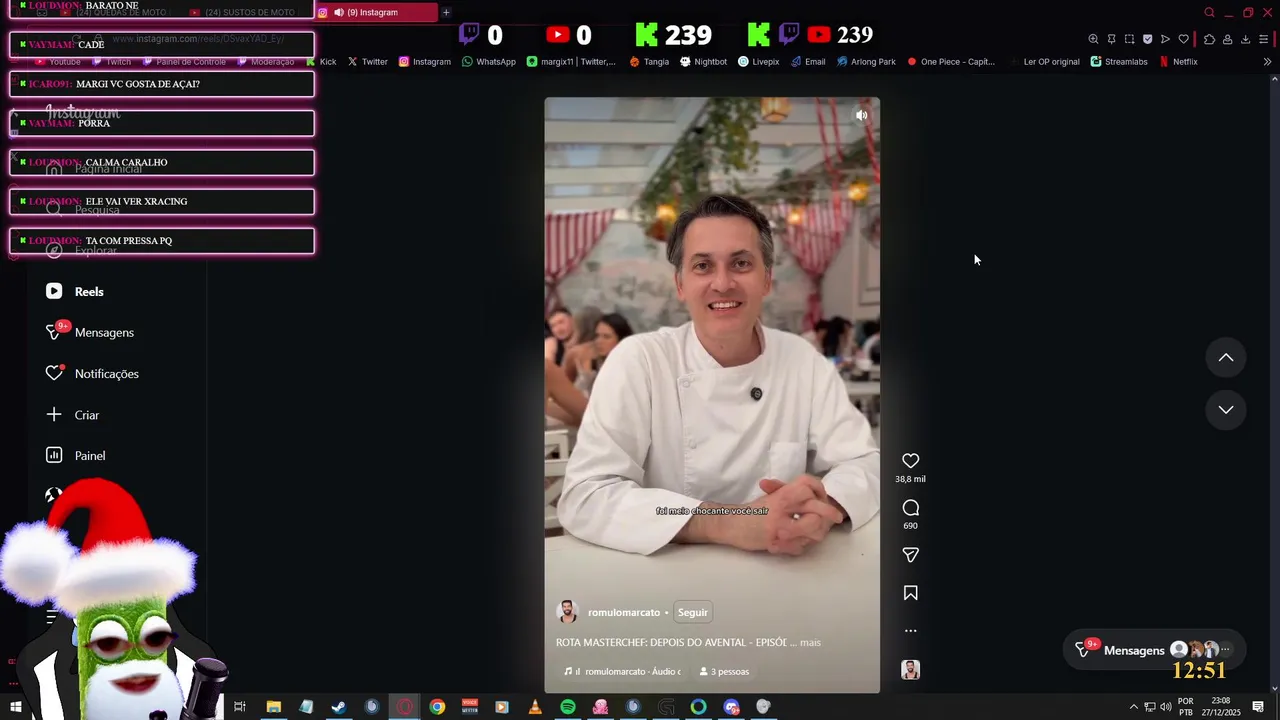
Task: Expand hidden bookmarks with double chevron
Action: (x=1267, y=61)
